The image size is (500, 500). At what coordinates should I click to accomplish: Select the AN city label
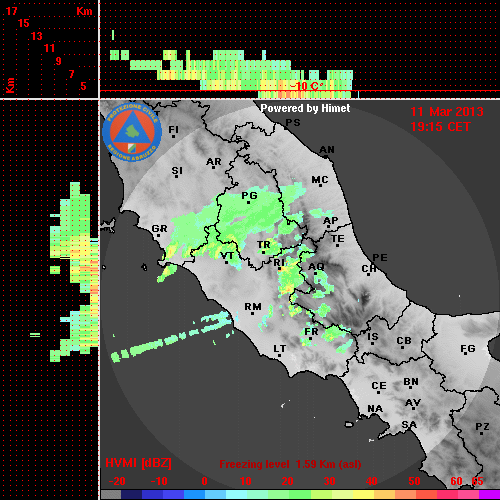(327, 150)
